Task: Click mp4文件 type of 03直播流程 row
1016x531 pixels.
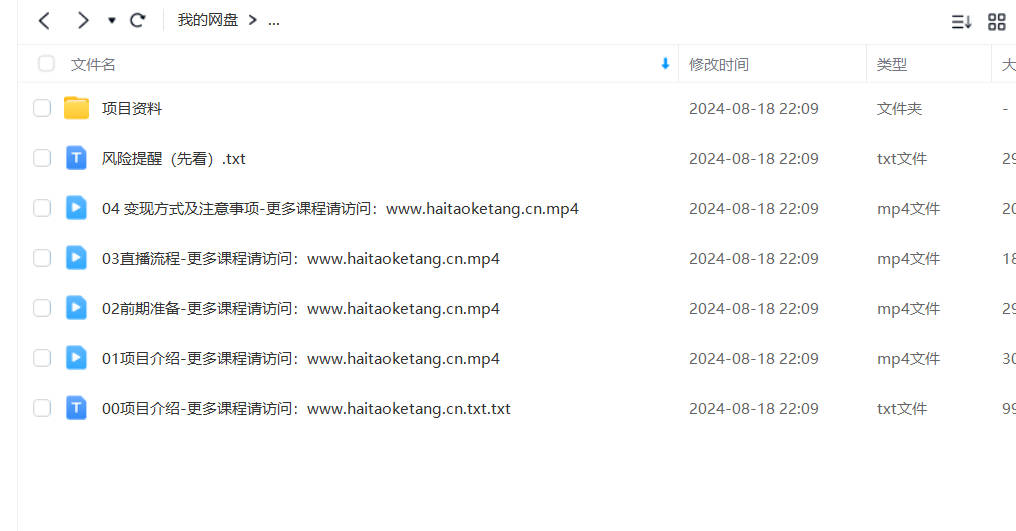Action: coord(908,259)
